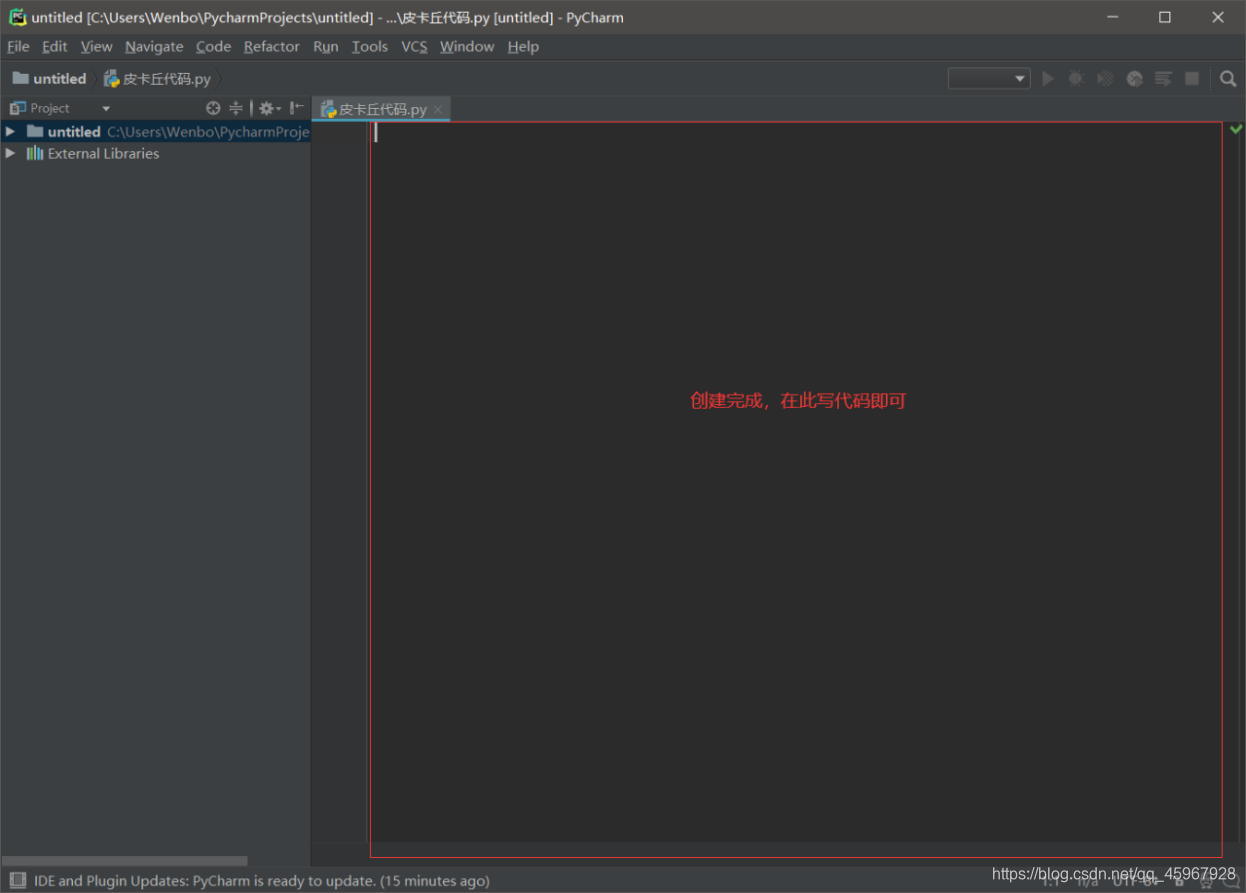Open the VCS menu
Screen dimensions: 1246x893
414,46
